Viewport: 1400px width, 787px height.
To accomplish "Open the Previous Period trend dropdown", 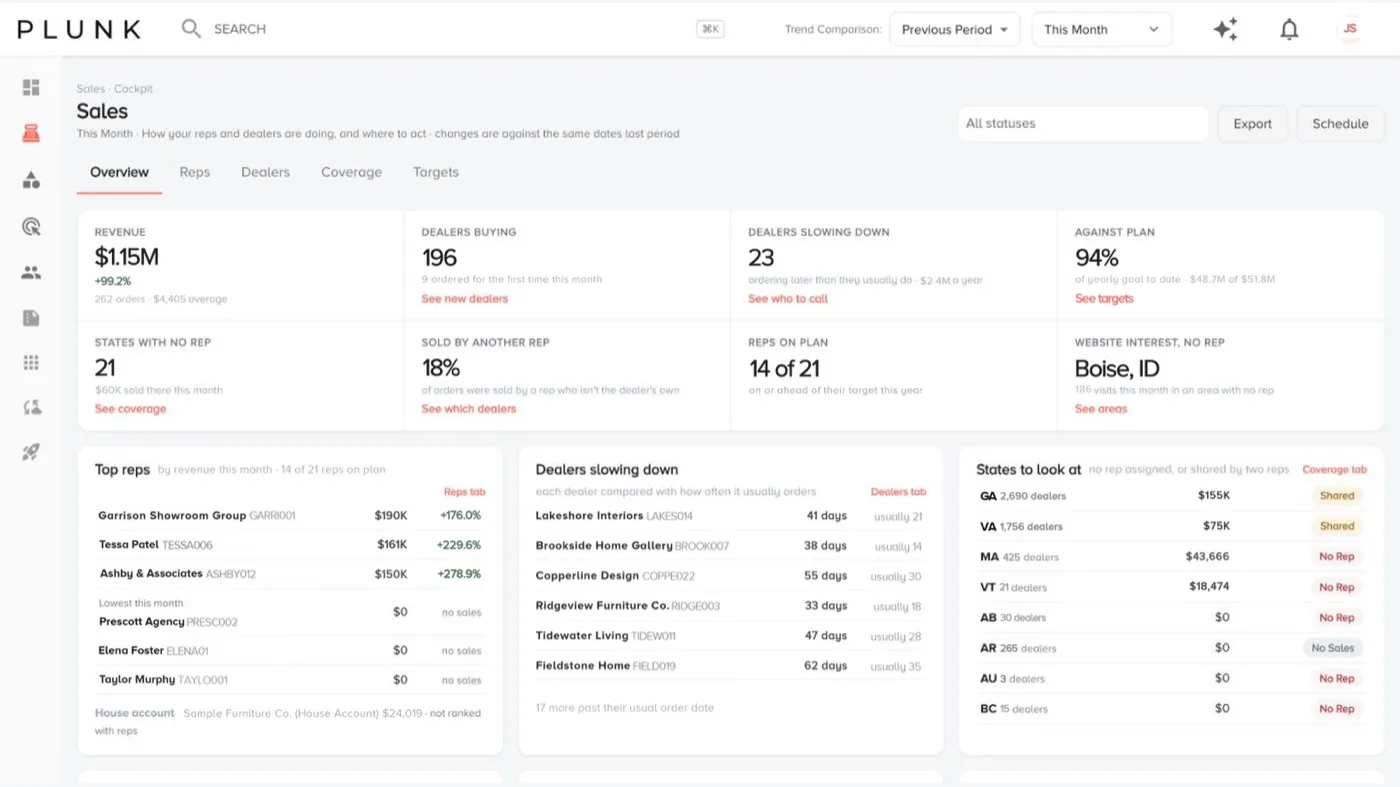I will (954, 29).
